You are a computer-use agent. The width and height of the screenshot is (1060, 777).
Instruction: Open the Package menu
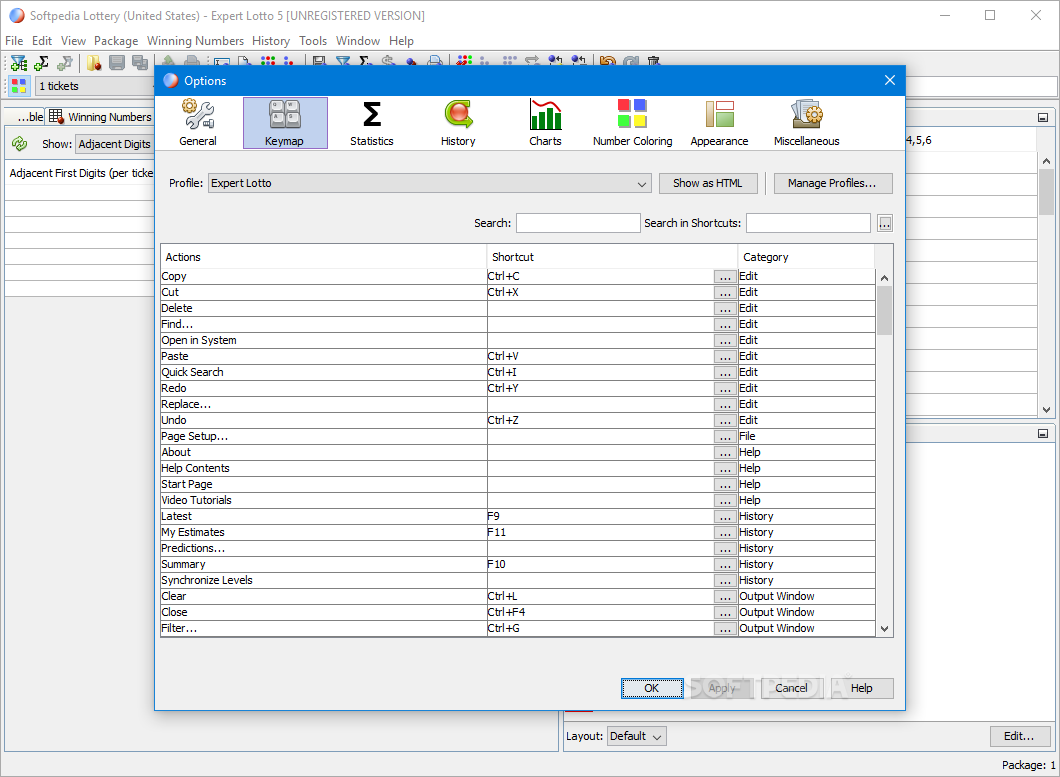(116, 41)
